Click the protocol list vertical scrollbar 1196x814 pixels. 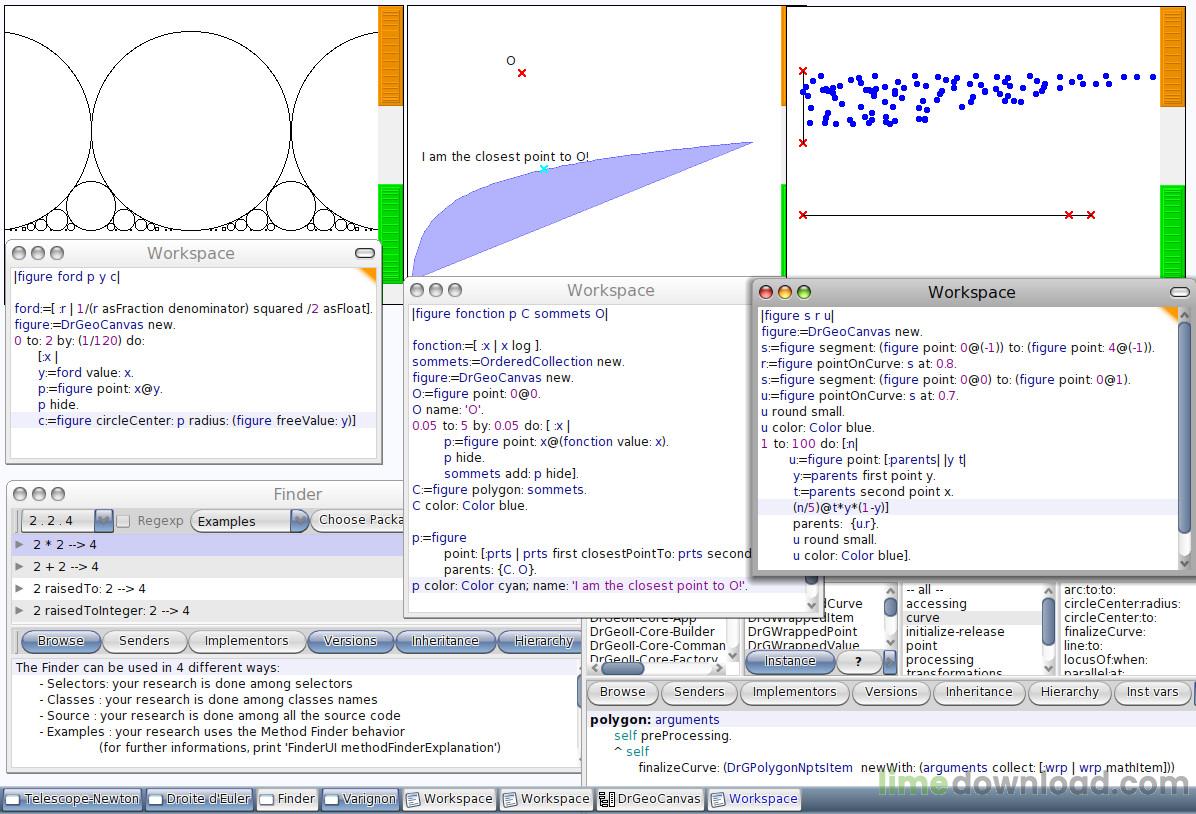1048,629
